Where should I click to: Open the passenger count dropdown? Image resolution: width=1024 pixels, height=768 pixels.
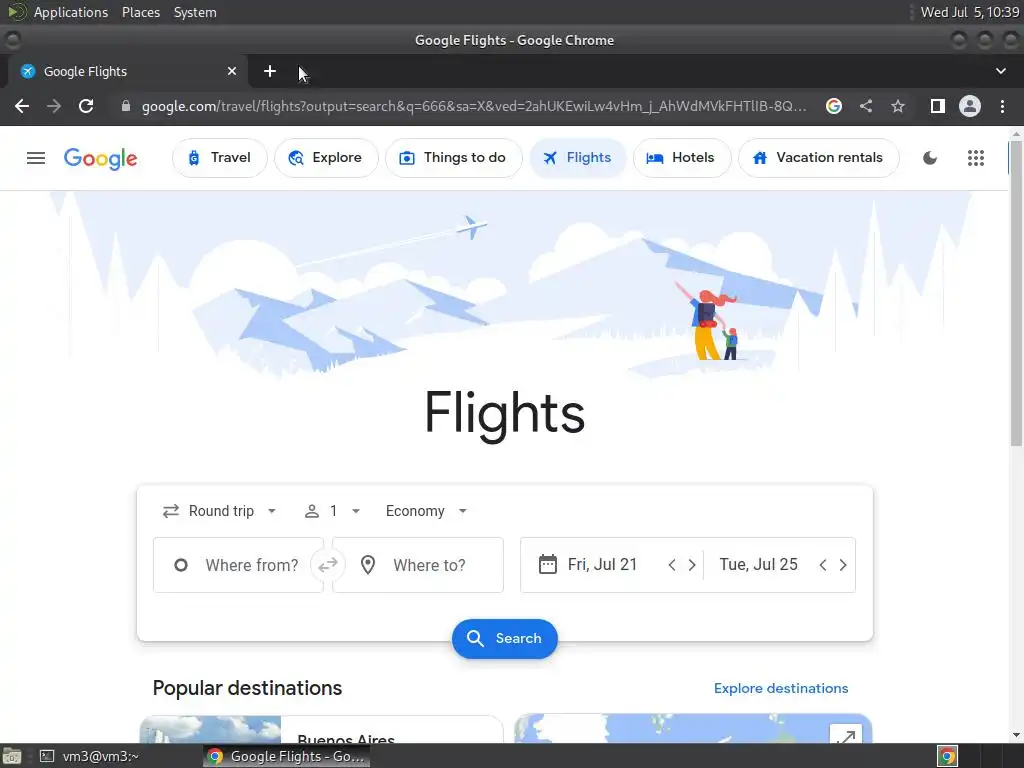332,511
